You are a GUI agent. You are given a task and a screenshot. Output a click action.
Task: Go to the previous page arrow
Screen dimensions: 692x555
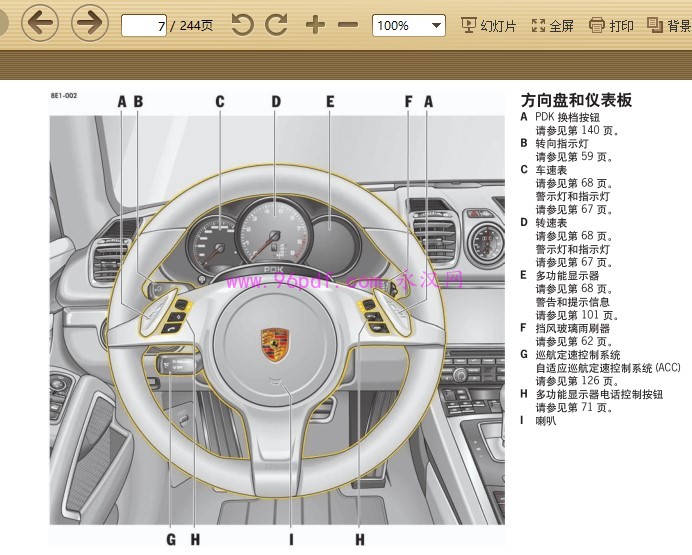(x=40, y=22)
